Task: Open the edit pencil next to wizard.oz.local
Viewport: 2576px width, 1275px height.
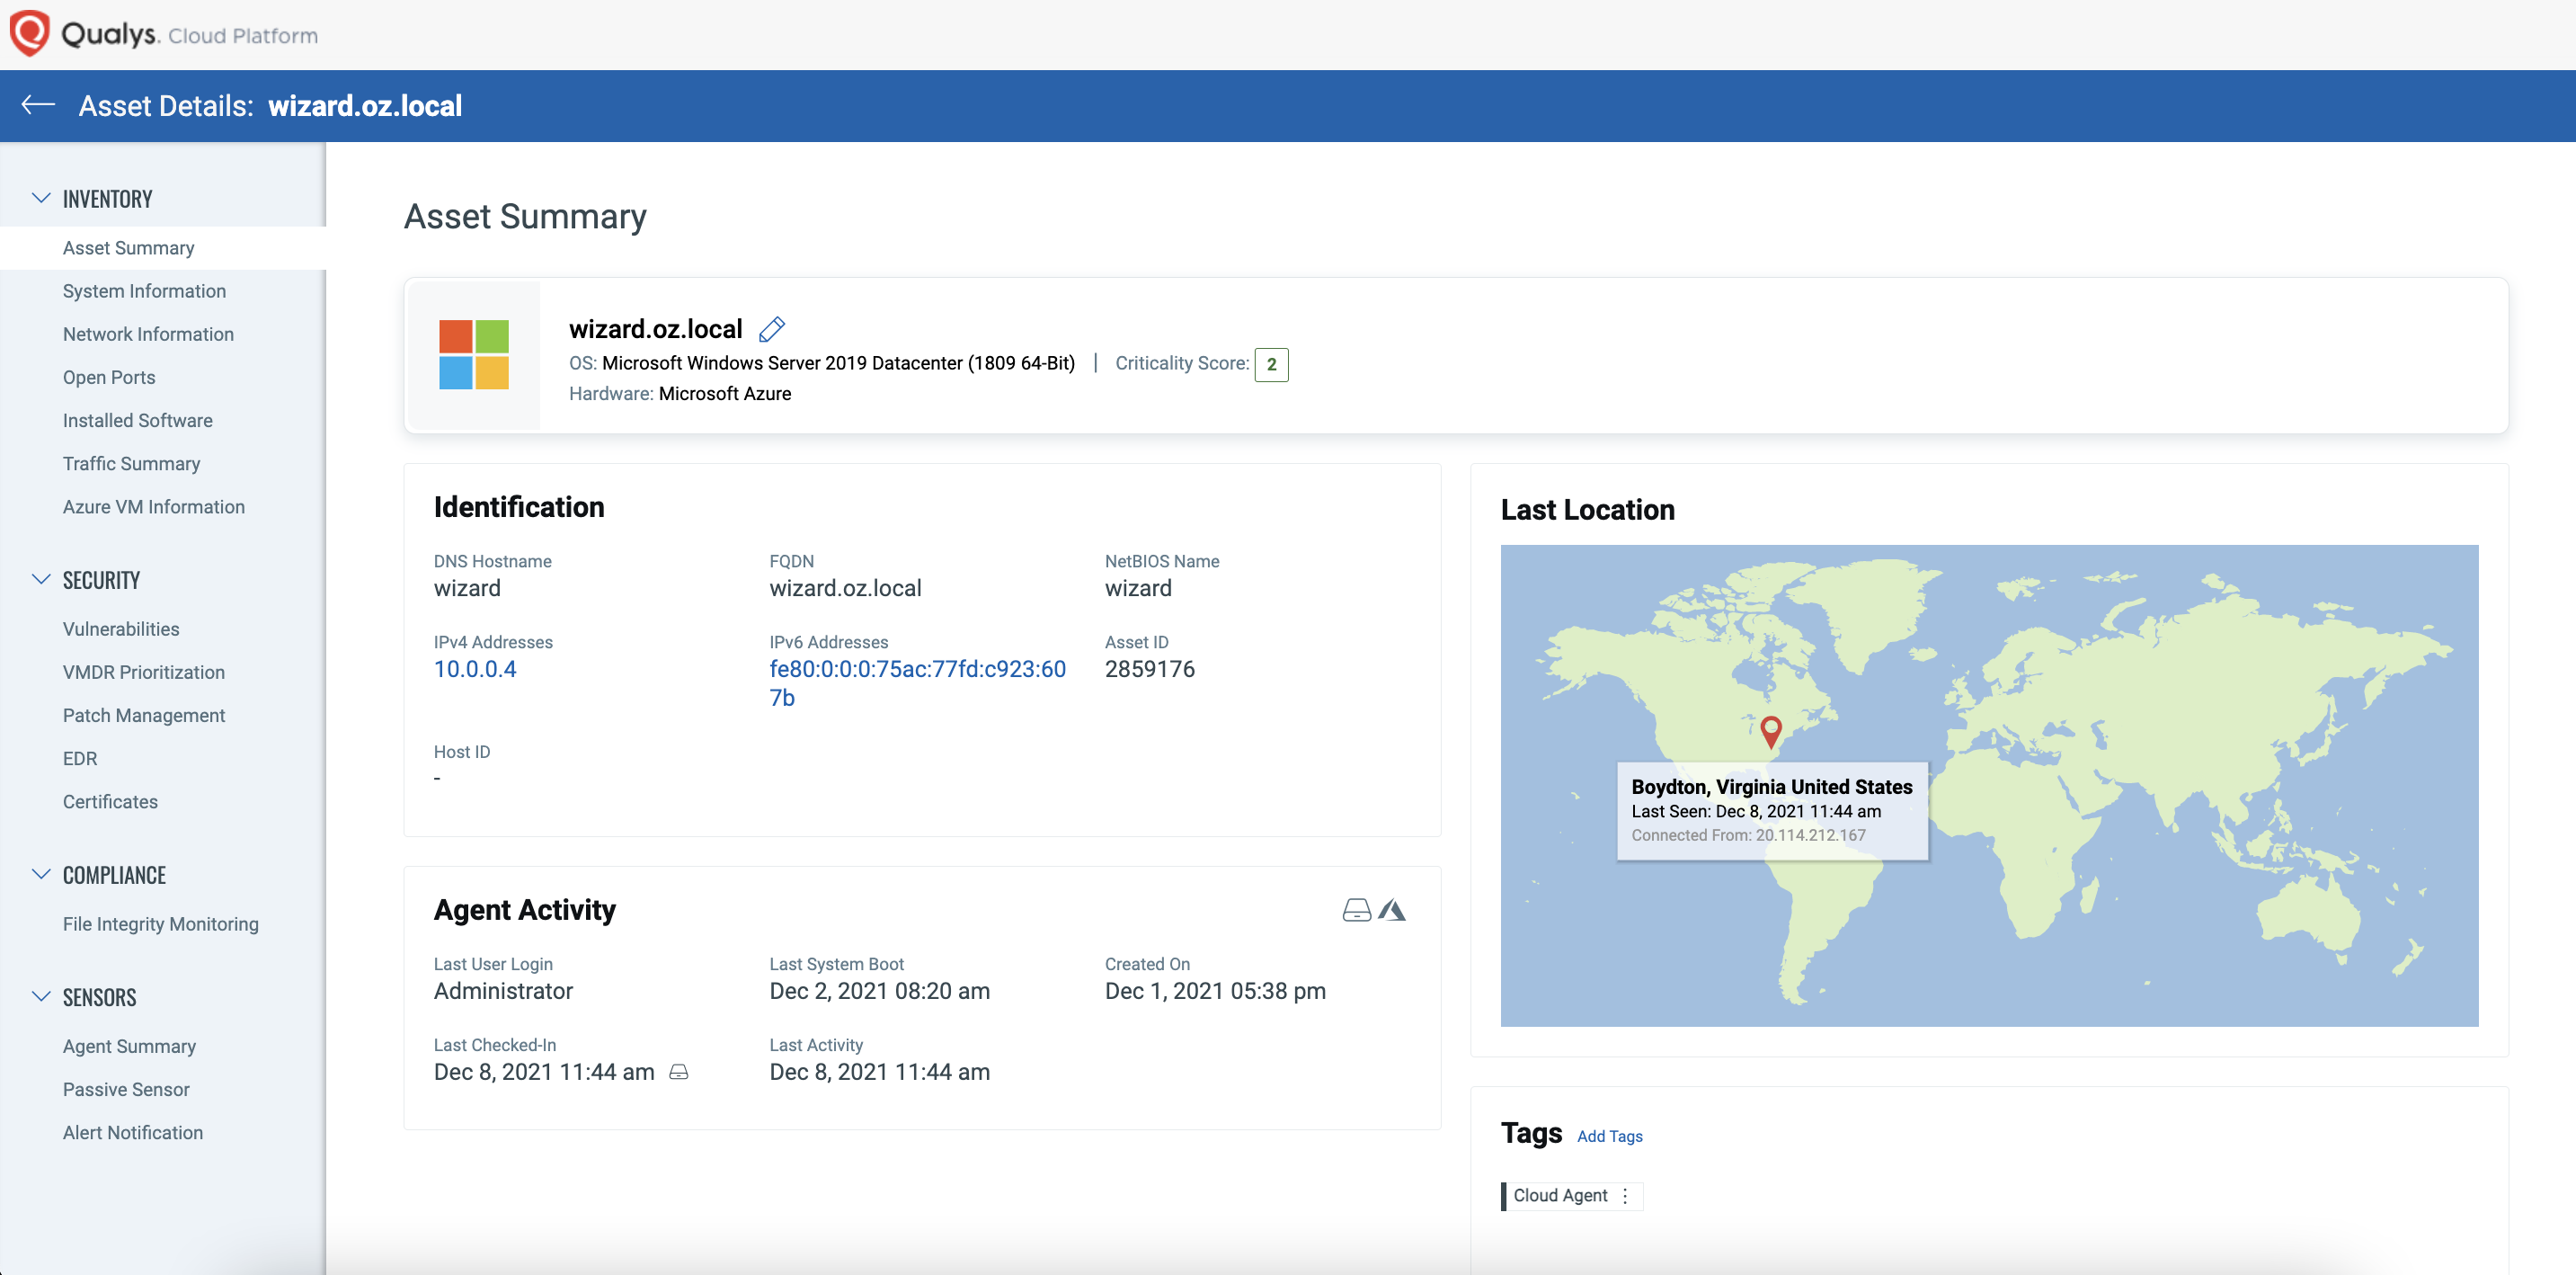Action: point(772,328)
